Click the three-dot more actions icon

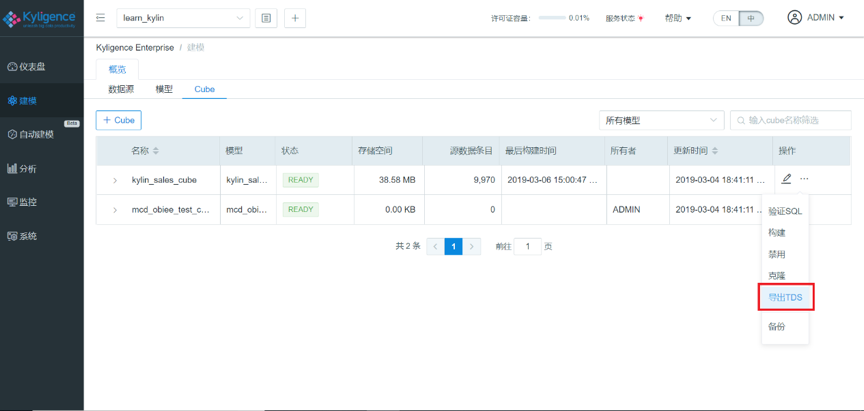point(804,179)
